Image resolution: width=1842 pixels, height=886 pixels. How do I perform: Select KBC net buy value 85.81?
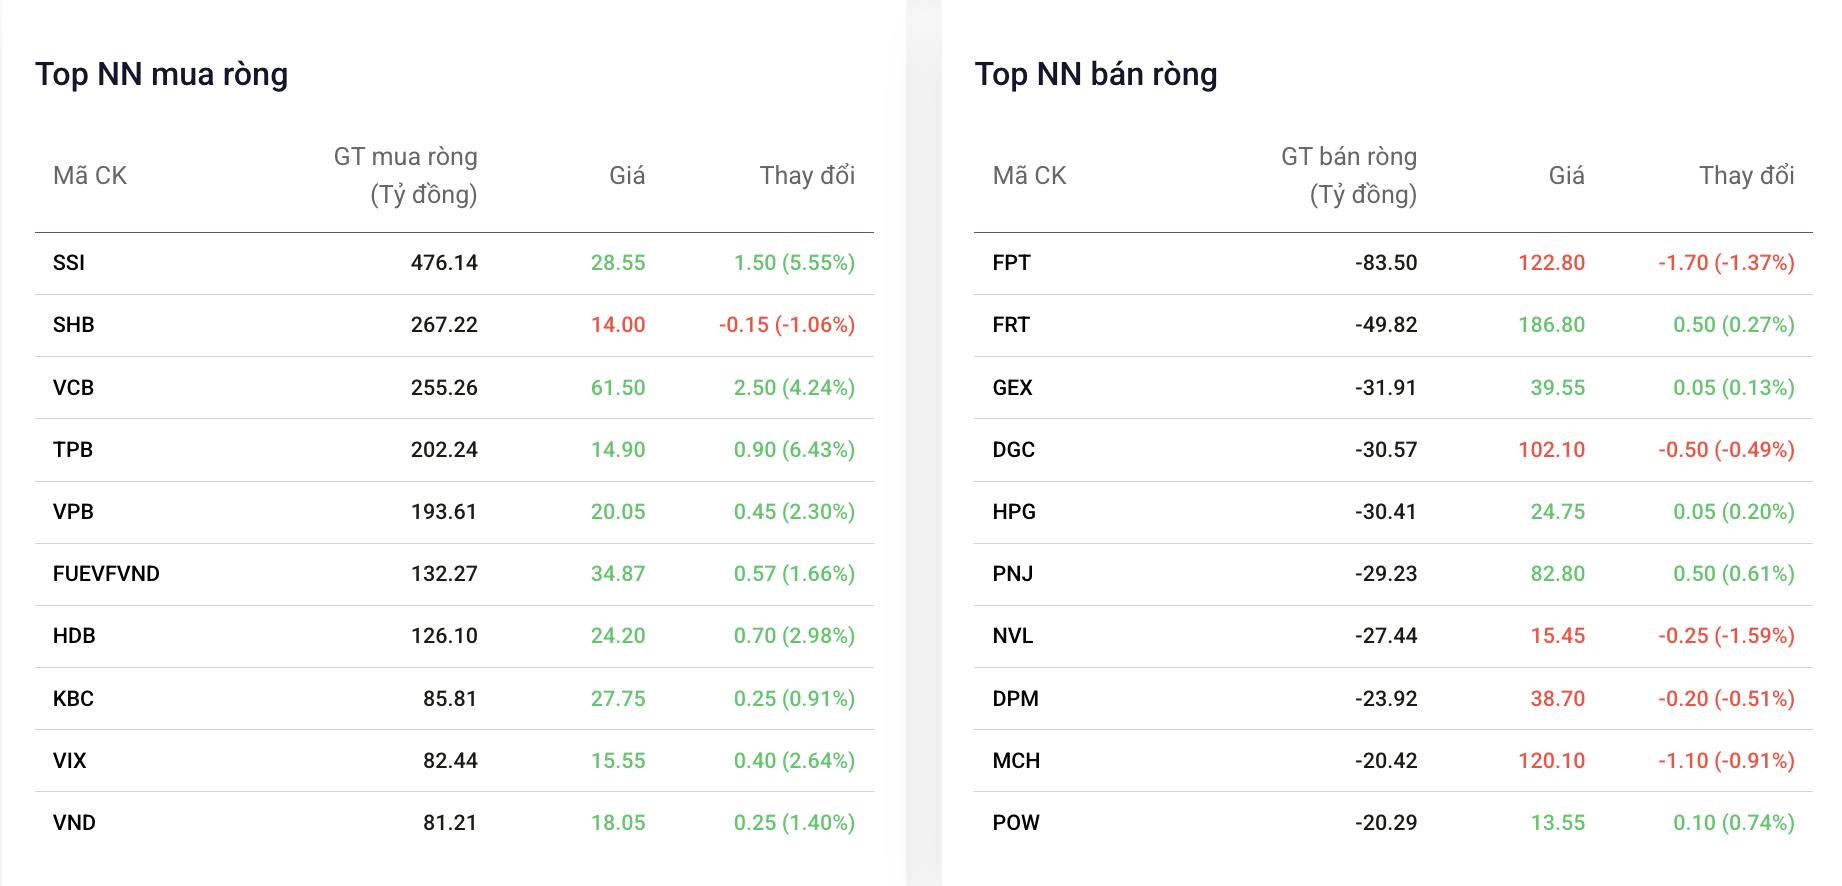450,699
